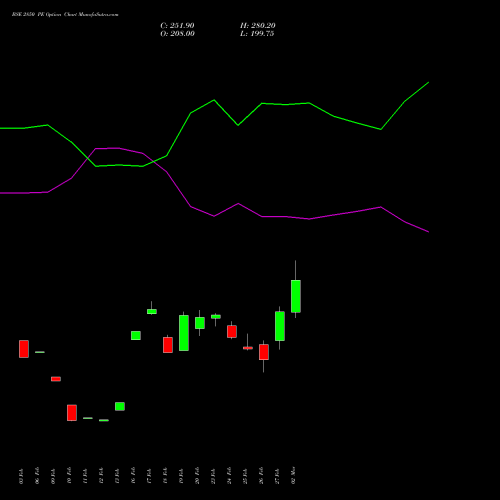Select the tall green candle above 02 Mar
The height and width of the screenshot is (500, 500).
click(296, 296)
